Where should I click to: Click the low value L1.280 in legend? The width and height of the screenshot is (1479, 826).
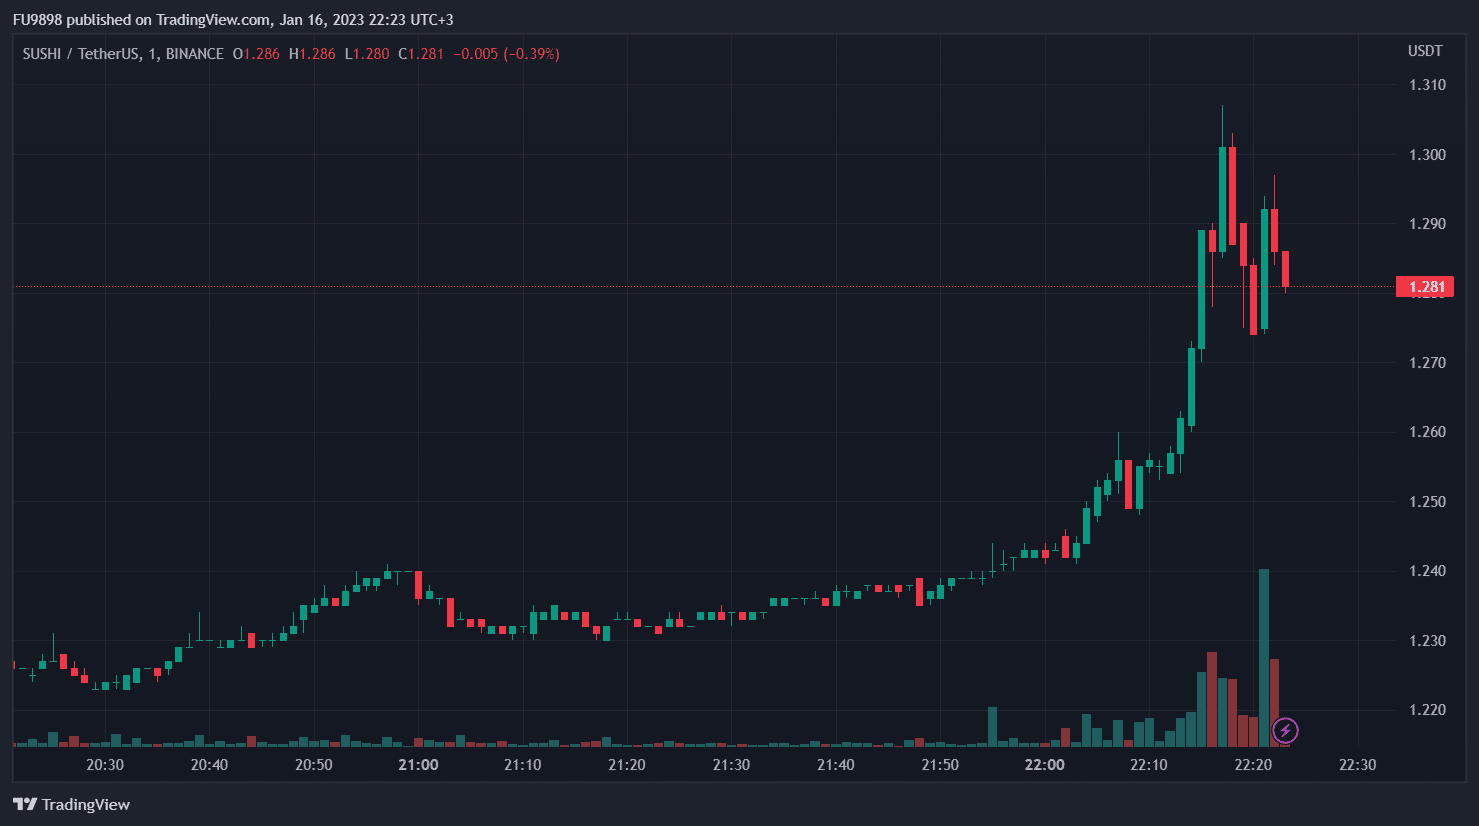[367, 54]
